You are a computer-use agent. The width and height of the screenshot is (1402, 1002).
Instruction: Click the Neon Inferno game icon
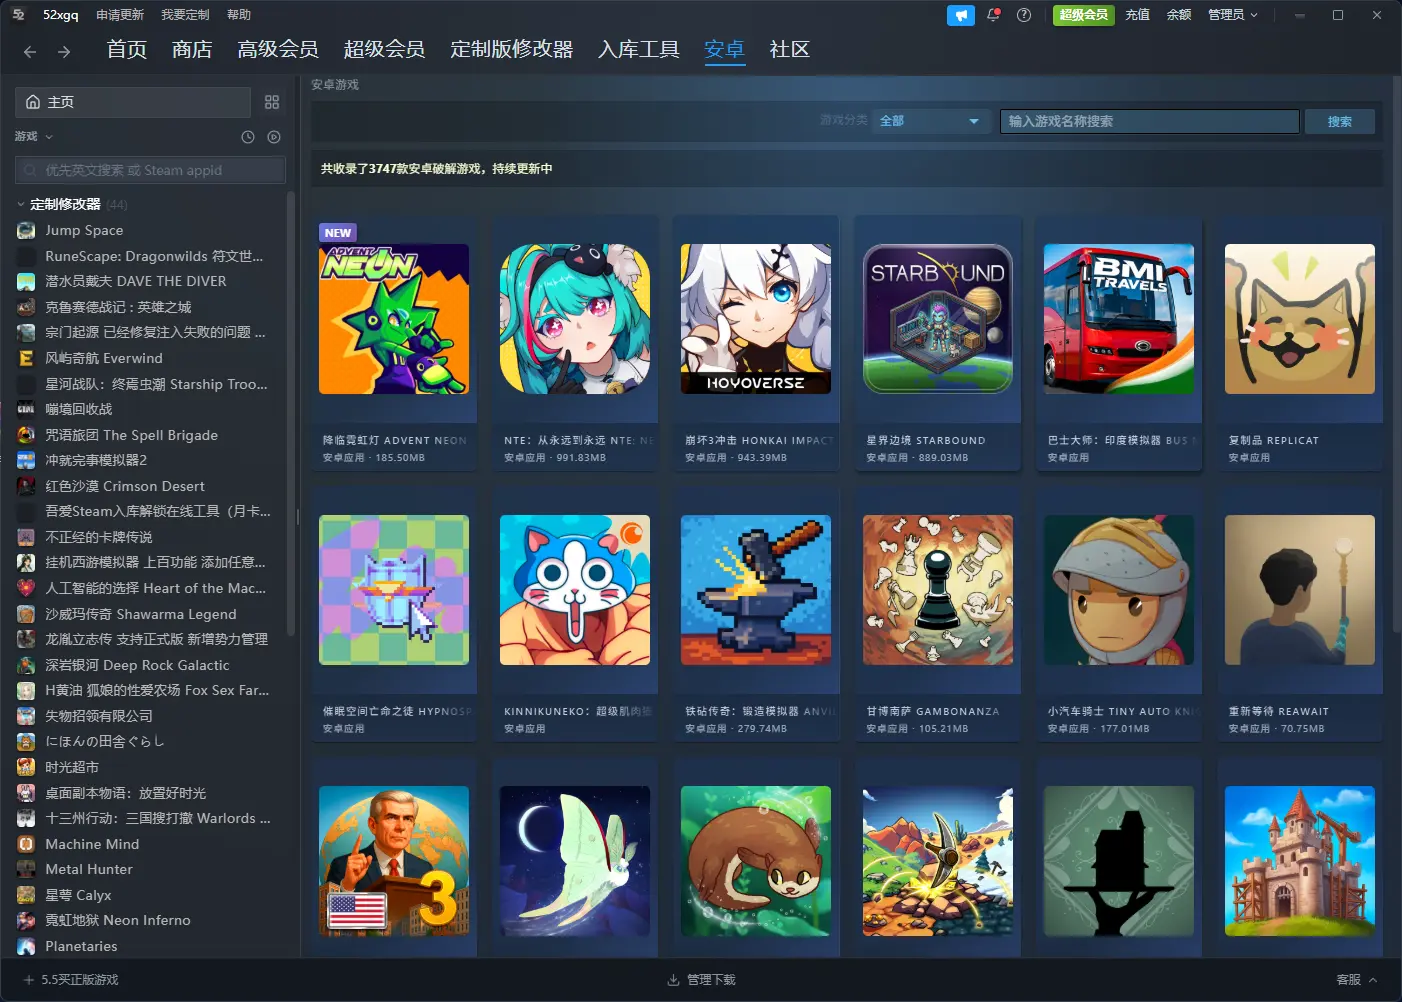tap(26, 920)
